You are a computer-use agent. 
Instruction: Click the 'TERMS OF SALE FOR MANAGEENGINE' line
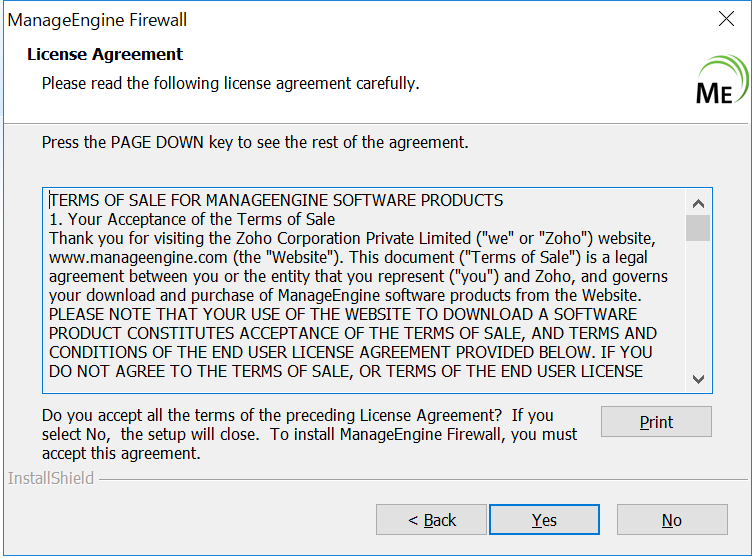pyautogui.click(x=276, y=201)
